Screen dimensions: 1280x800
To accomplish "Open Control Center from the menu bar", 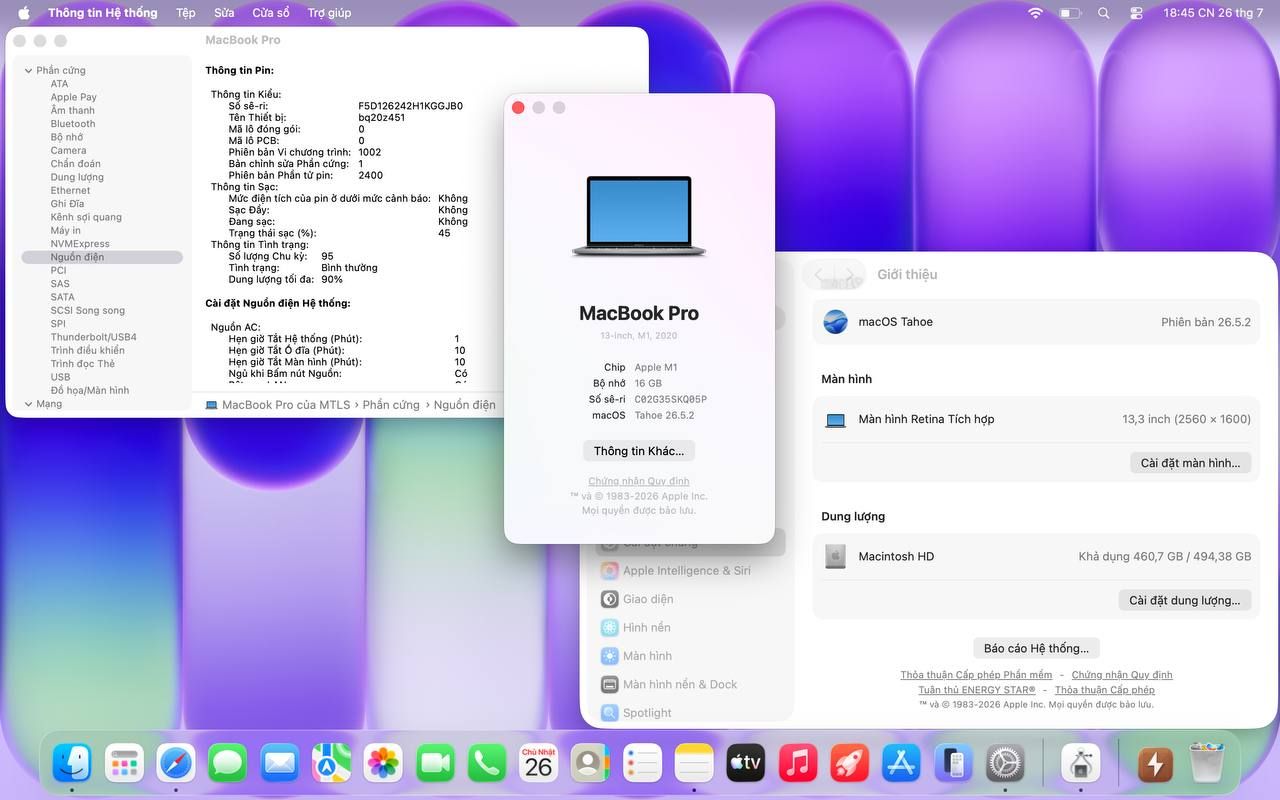I will 1136,13.
